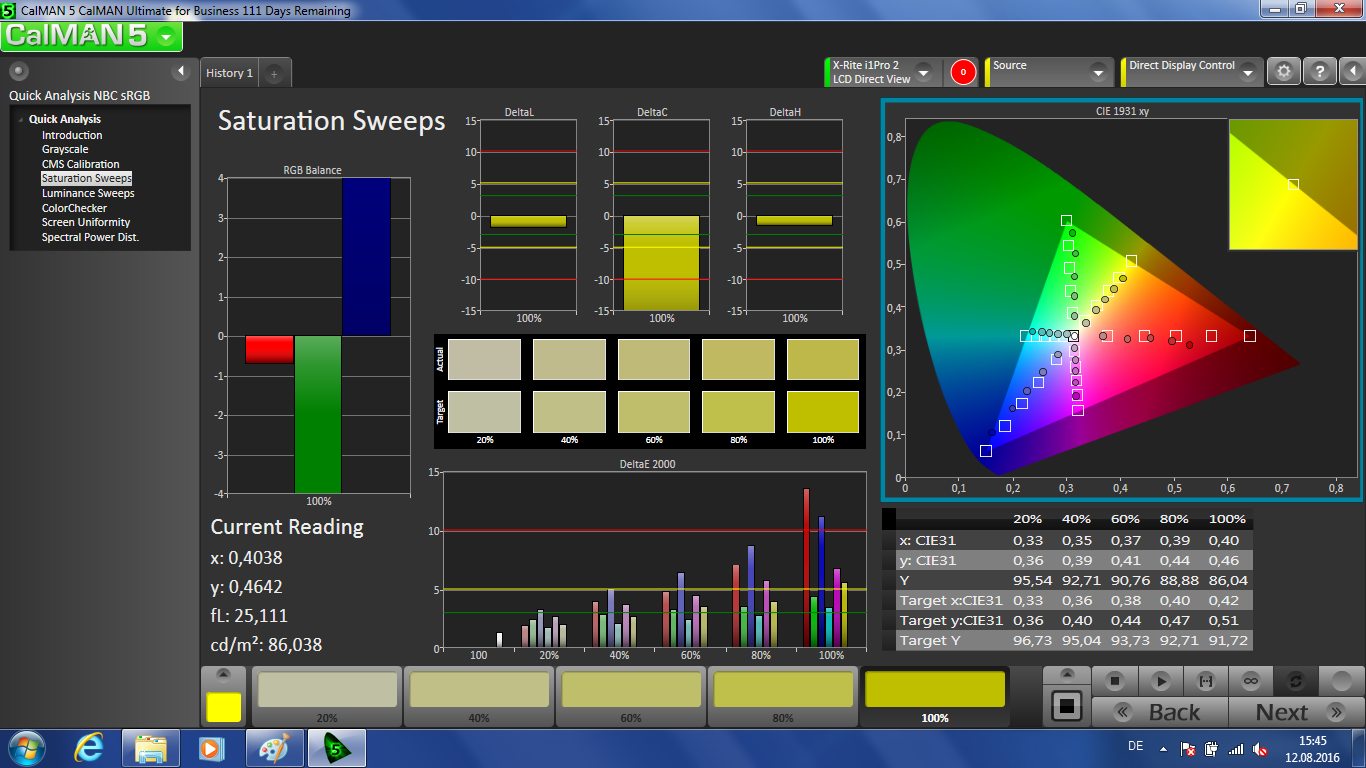Viewport: 1366px width, 768px height.
Task: Go to Luminance Sweeps page
Action: [88, 193]
